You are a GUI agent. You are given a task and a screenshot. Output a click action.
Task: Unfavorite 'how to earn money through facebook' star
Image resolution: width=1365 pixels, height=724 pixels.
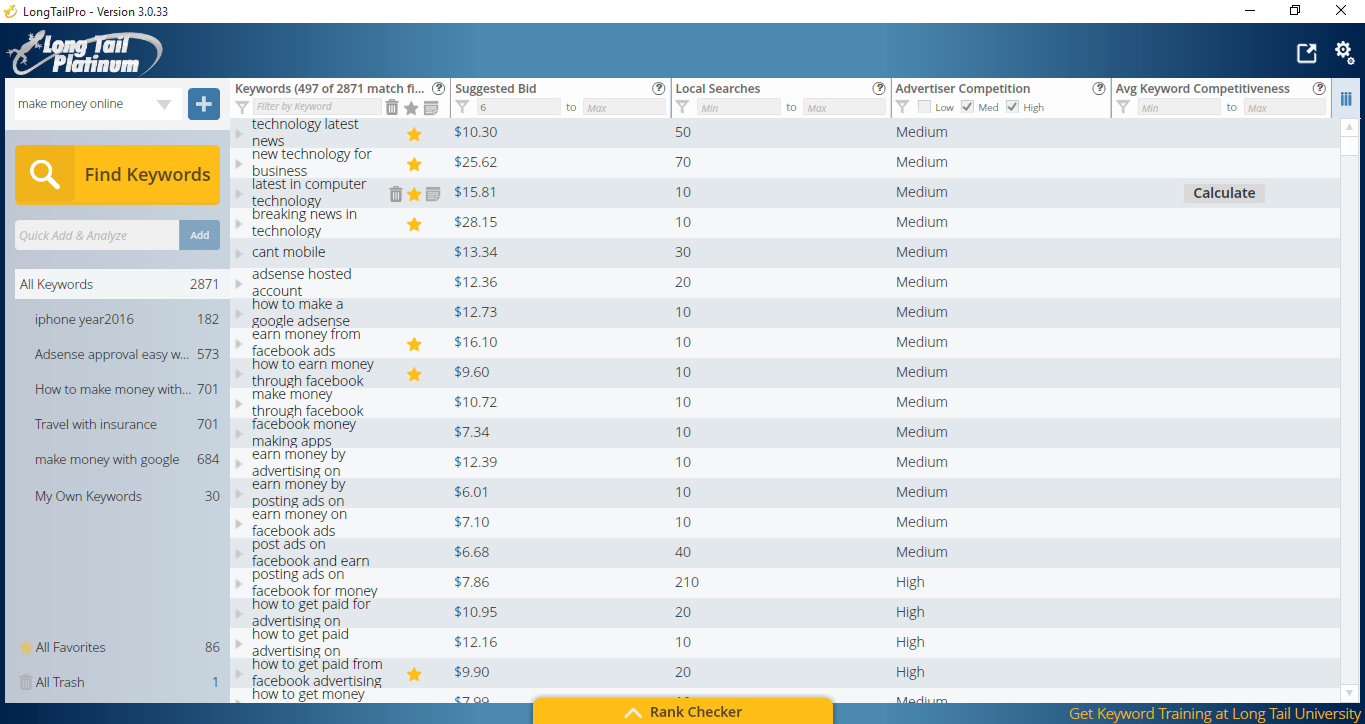[414, 374]
